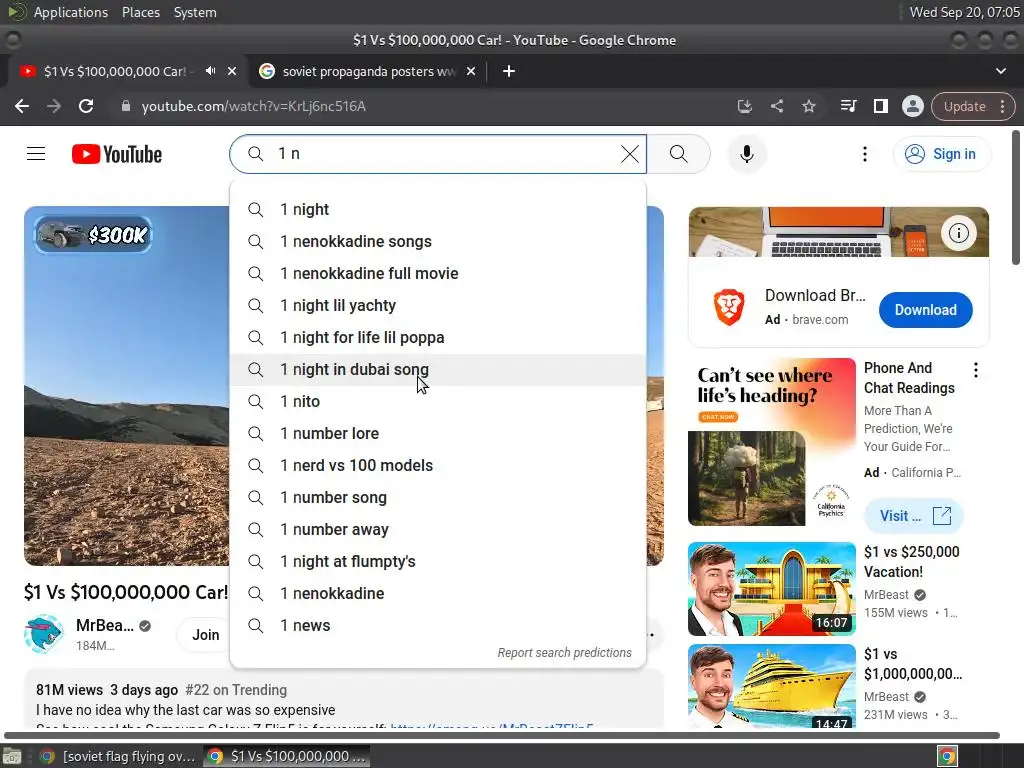Choose suggestion '1 number lore'

pos(438,434)
